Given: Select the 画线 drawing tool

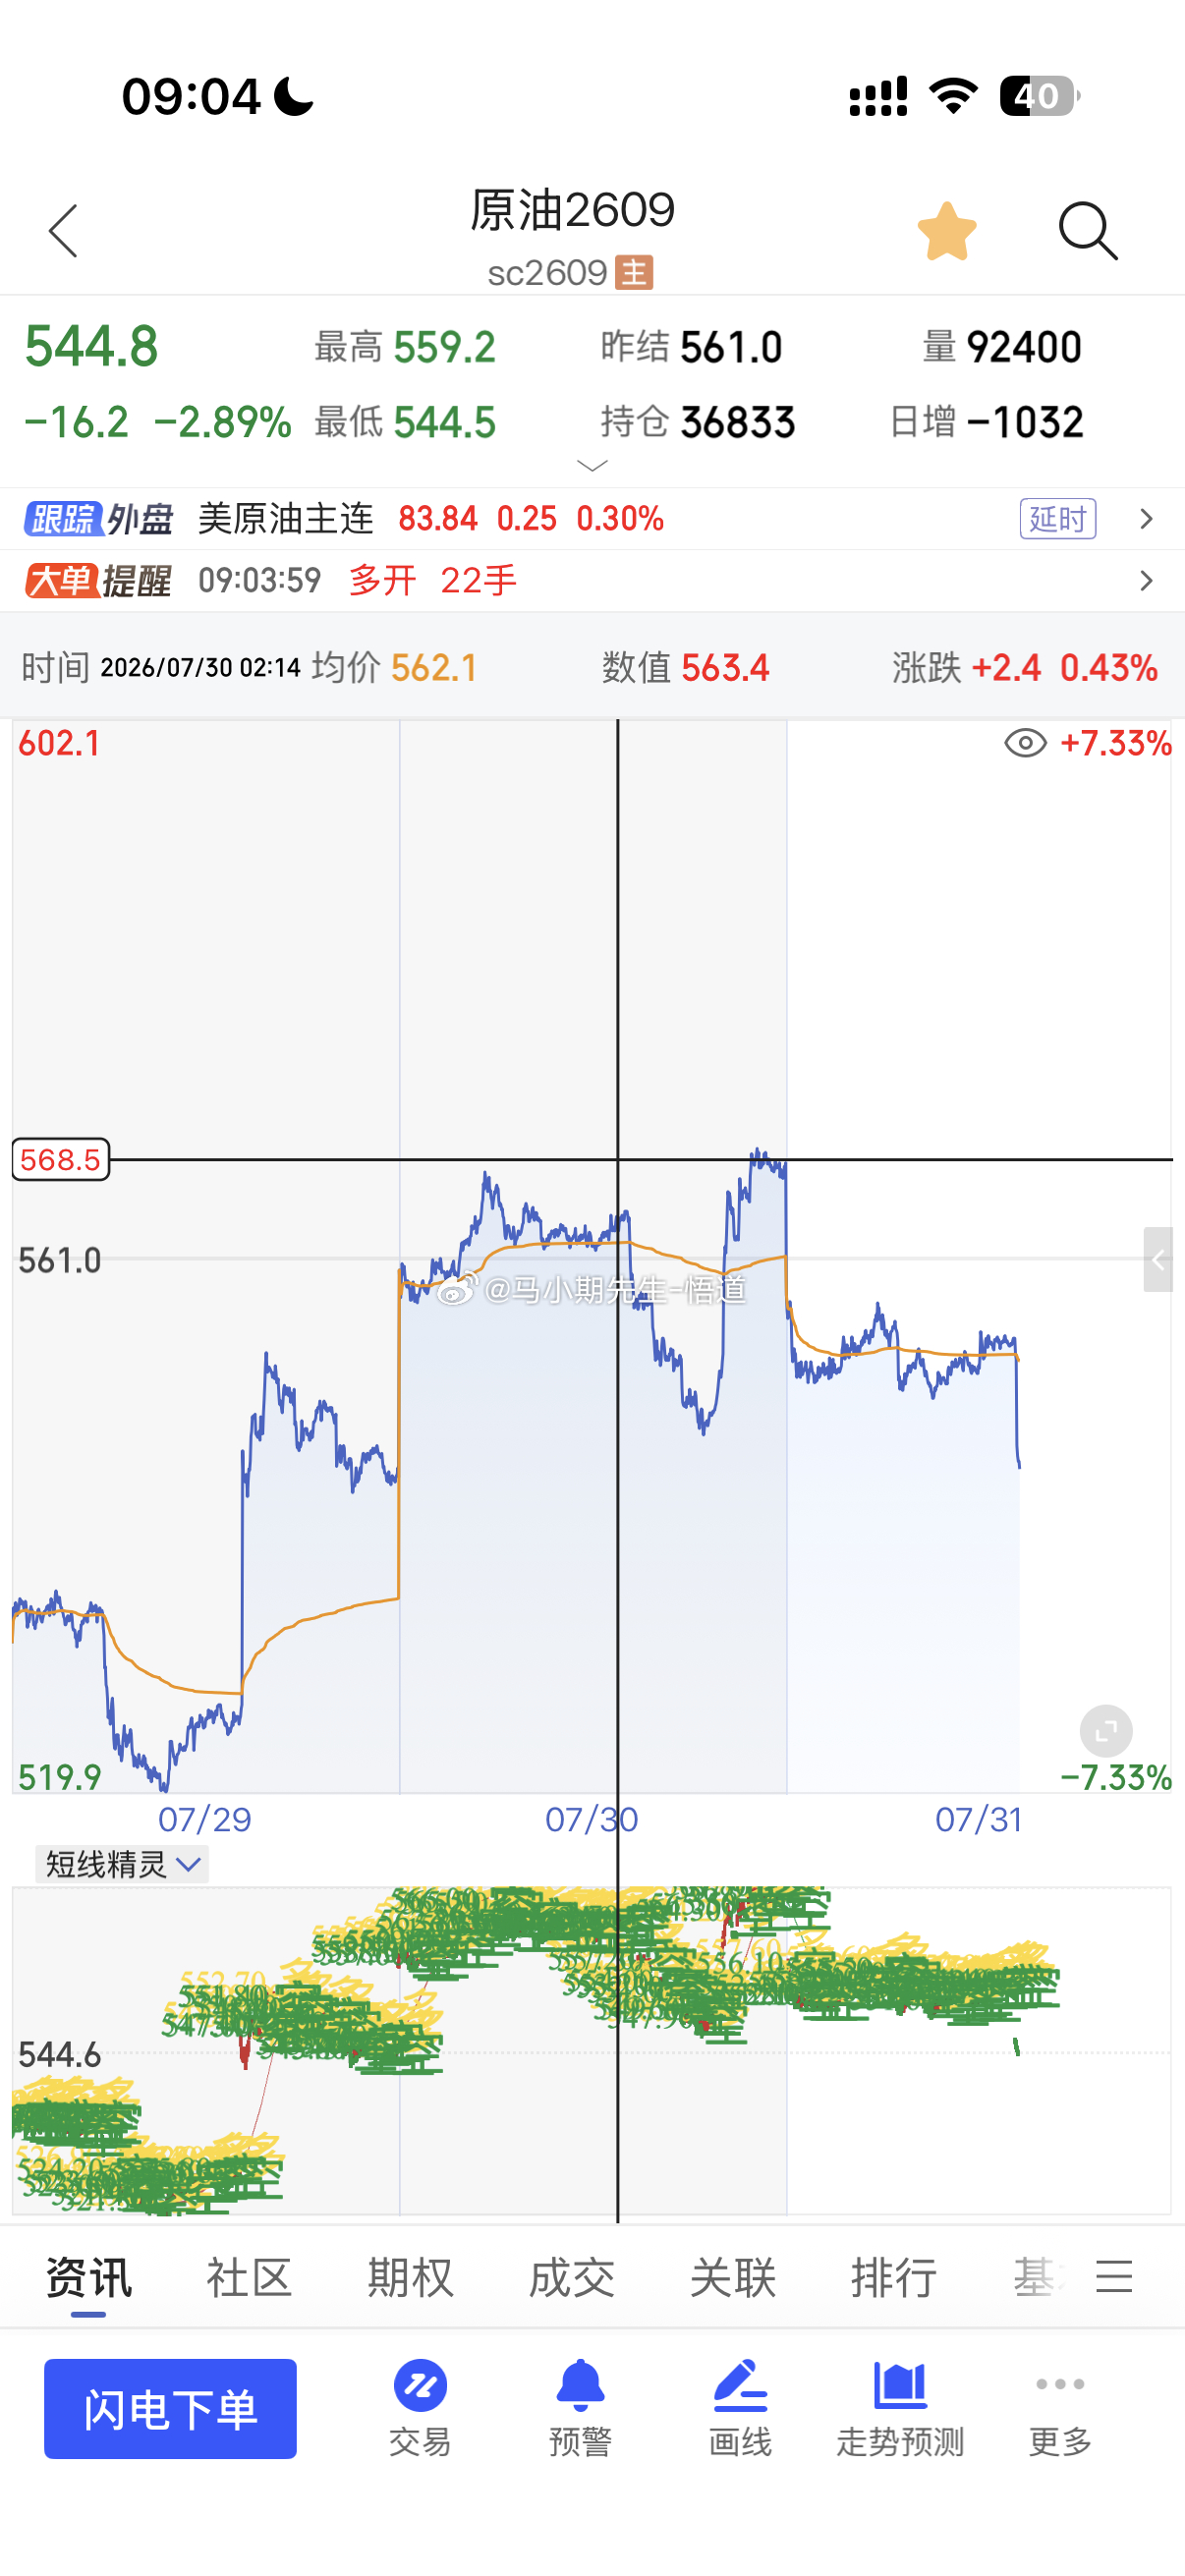Looking at the screenshot, I should pos(740,2408).
